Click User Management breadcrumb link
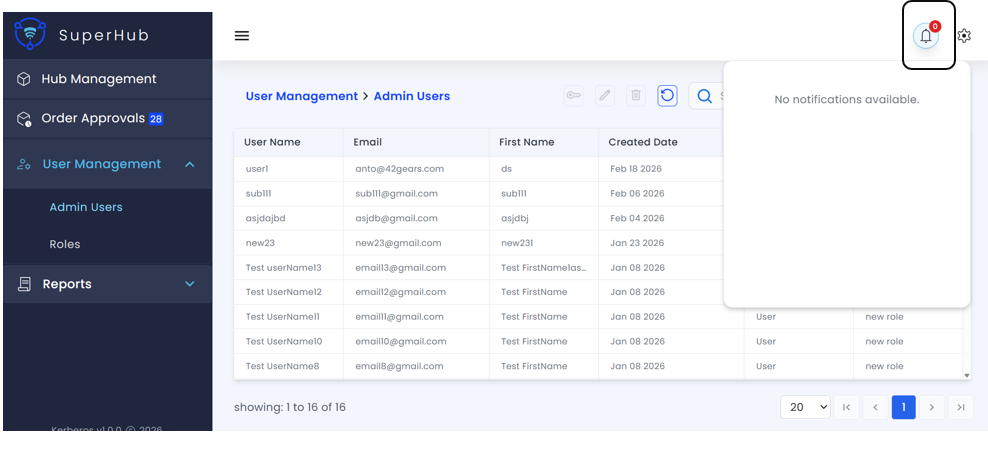Viewport: 988px width, 450px height. click(301, 96)
